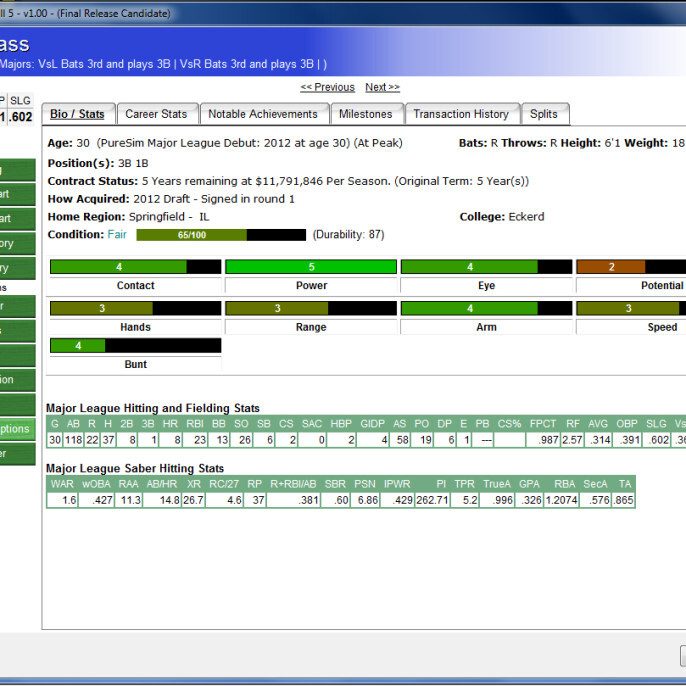This screenshot has height=686, width=686.
Task: Click the Arm rating bar
Action: [x=486, y=309]
